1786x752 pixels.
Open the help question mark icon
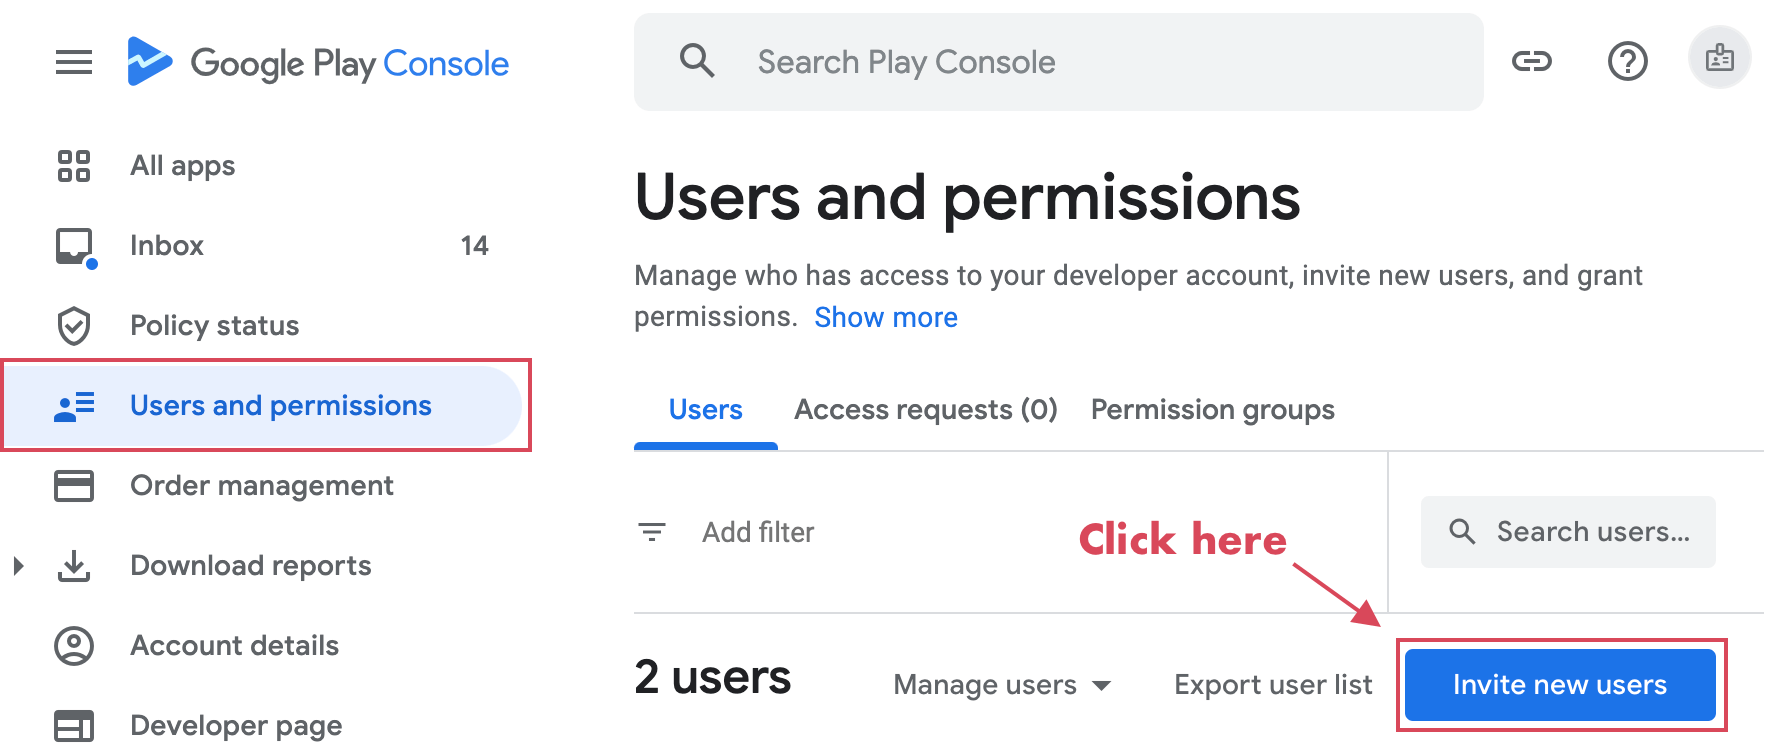[x=1627, y=62]
